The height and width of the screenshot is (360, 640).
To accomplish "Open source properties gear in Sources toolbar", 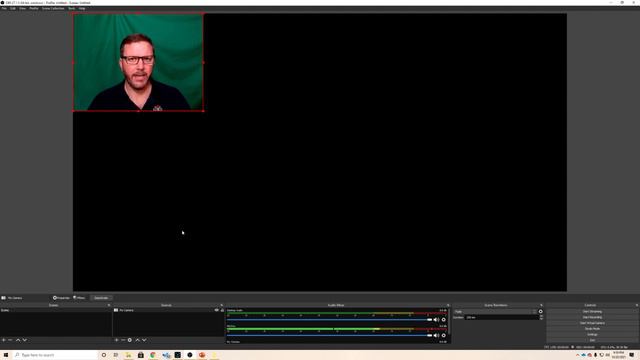I will coord(130,340).
